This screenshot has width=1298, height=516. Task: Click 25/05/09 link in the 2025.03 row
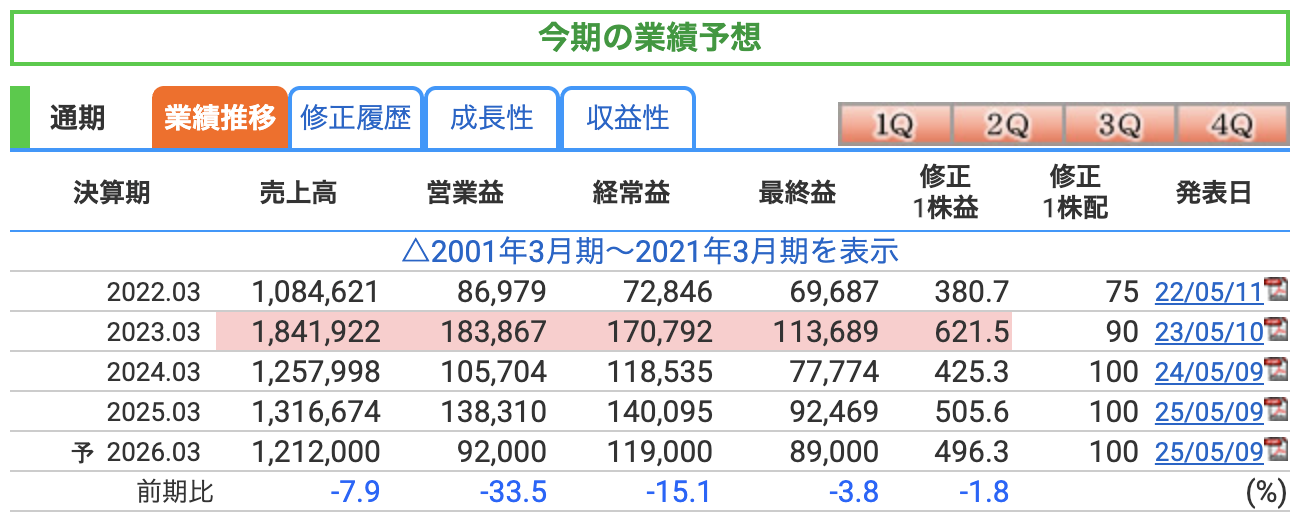tap(1208, 411)
